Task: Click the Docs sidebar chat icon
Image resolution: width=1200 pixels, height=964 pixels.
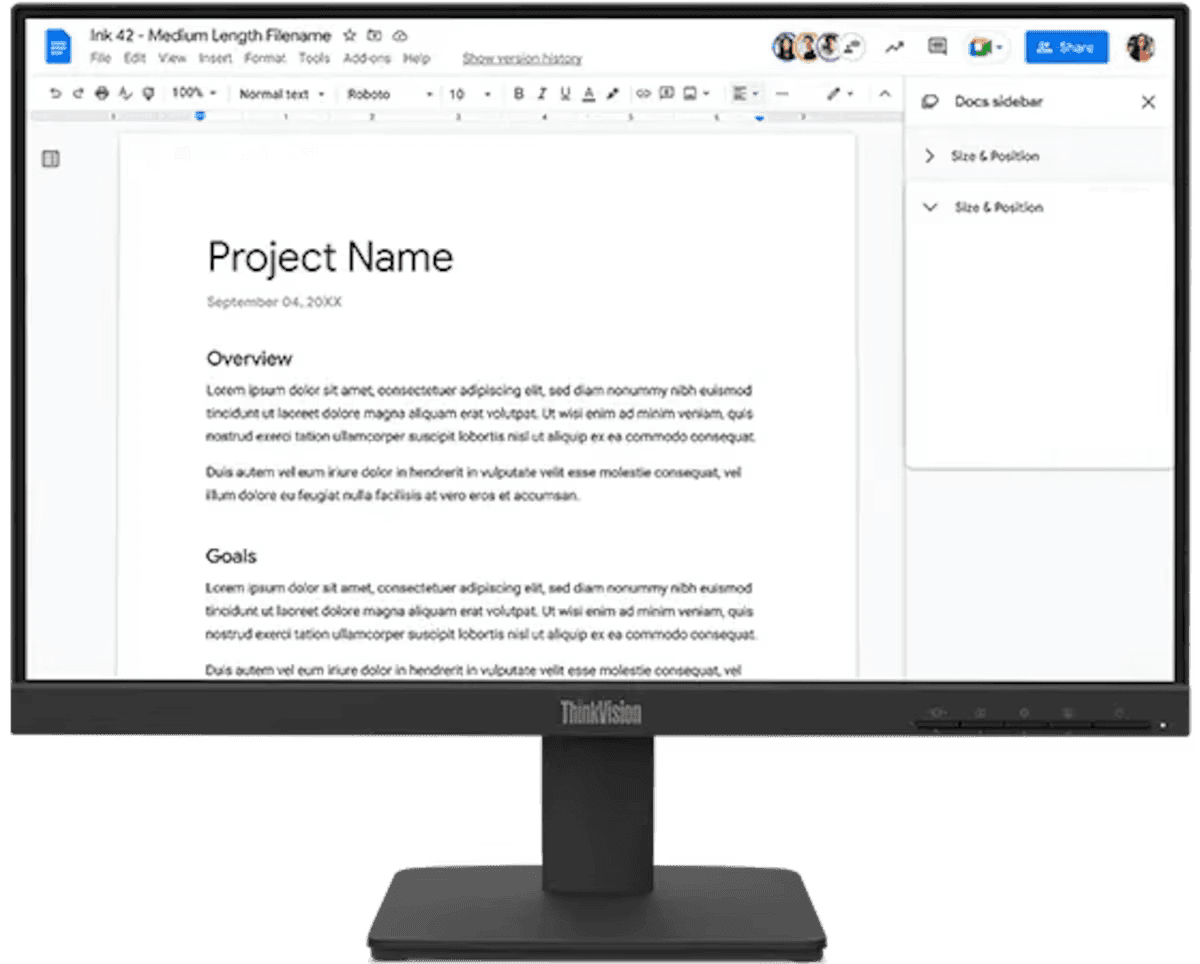Action: [930, 102]
